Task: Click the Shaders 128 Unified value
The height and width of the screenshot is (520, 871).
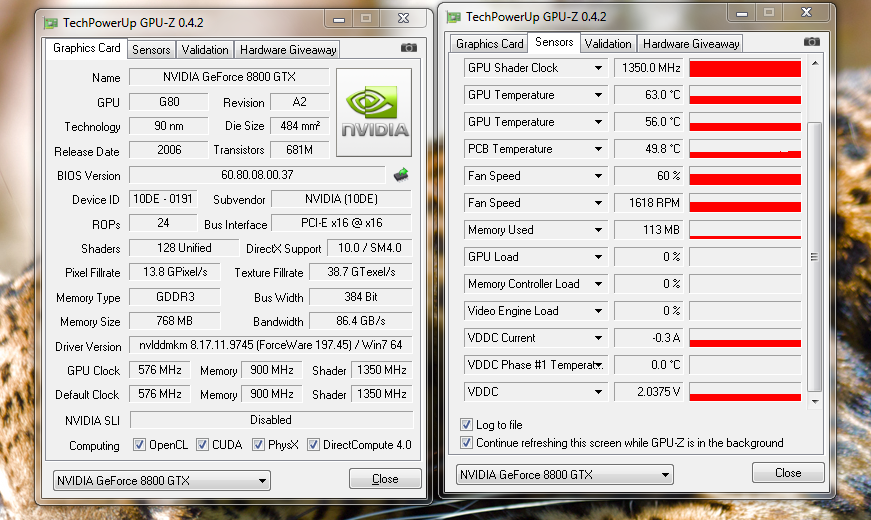Action: tap(184, 248)
